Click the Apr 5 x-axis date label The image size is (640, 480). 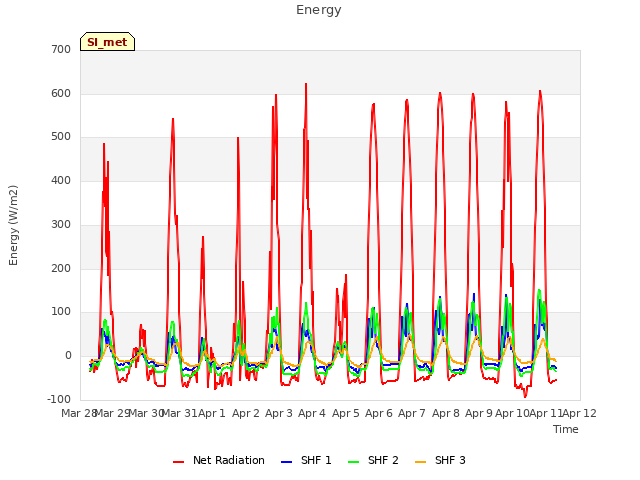click(346, 413)
